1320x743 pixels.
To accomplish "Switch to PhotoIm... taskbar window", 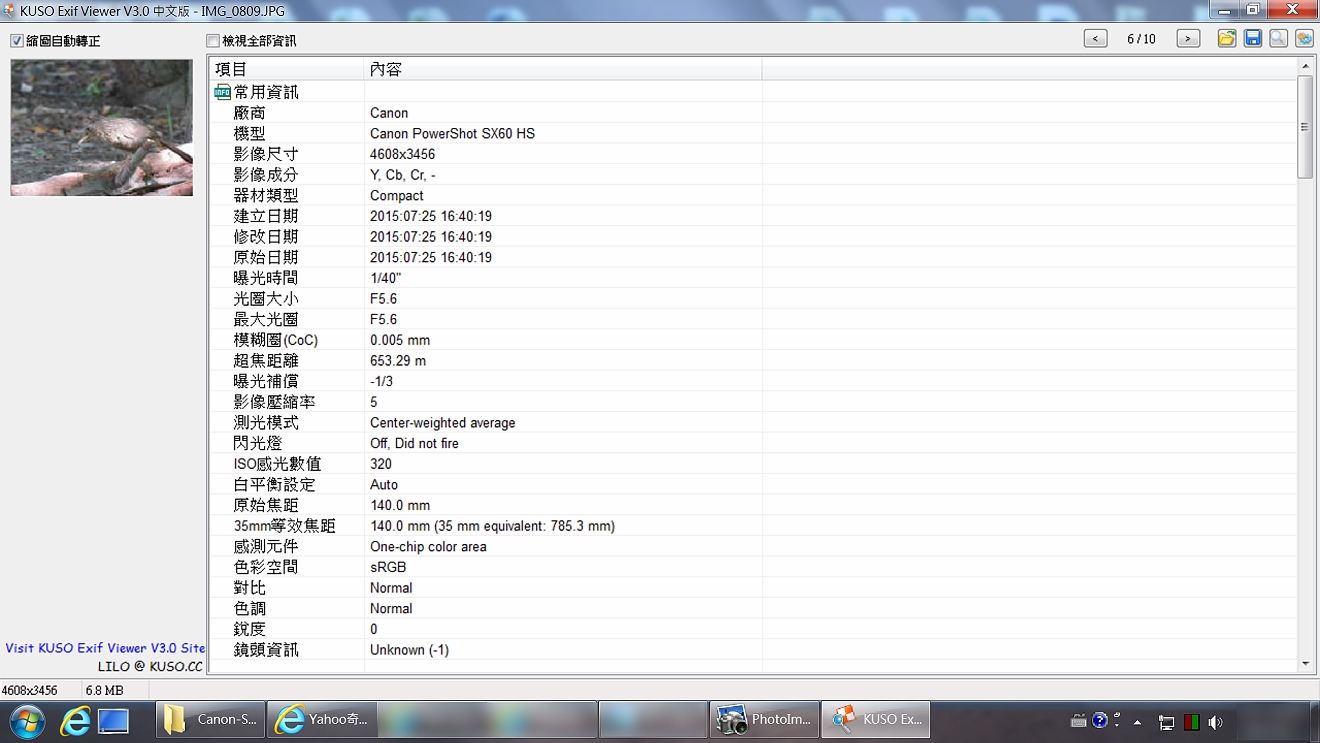I will [765, 720].
